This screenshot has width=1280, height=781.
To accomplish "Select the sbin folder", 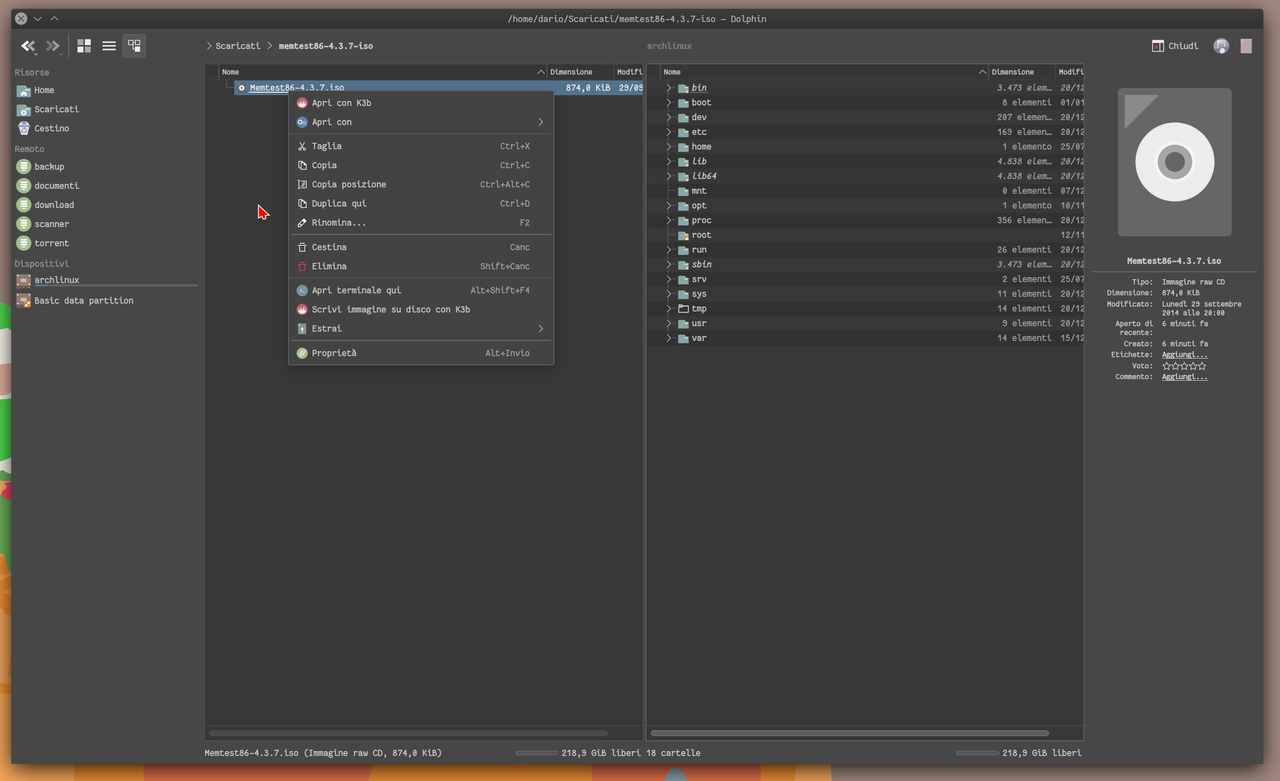I will pos(701,265).
